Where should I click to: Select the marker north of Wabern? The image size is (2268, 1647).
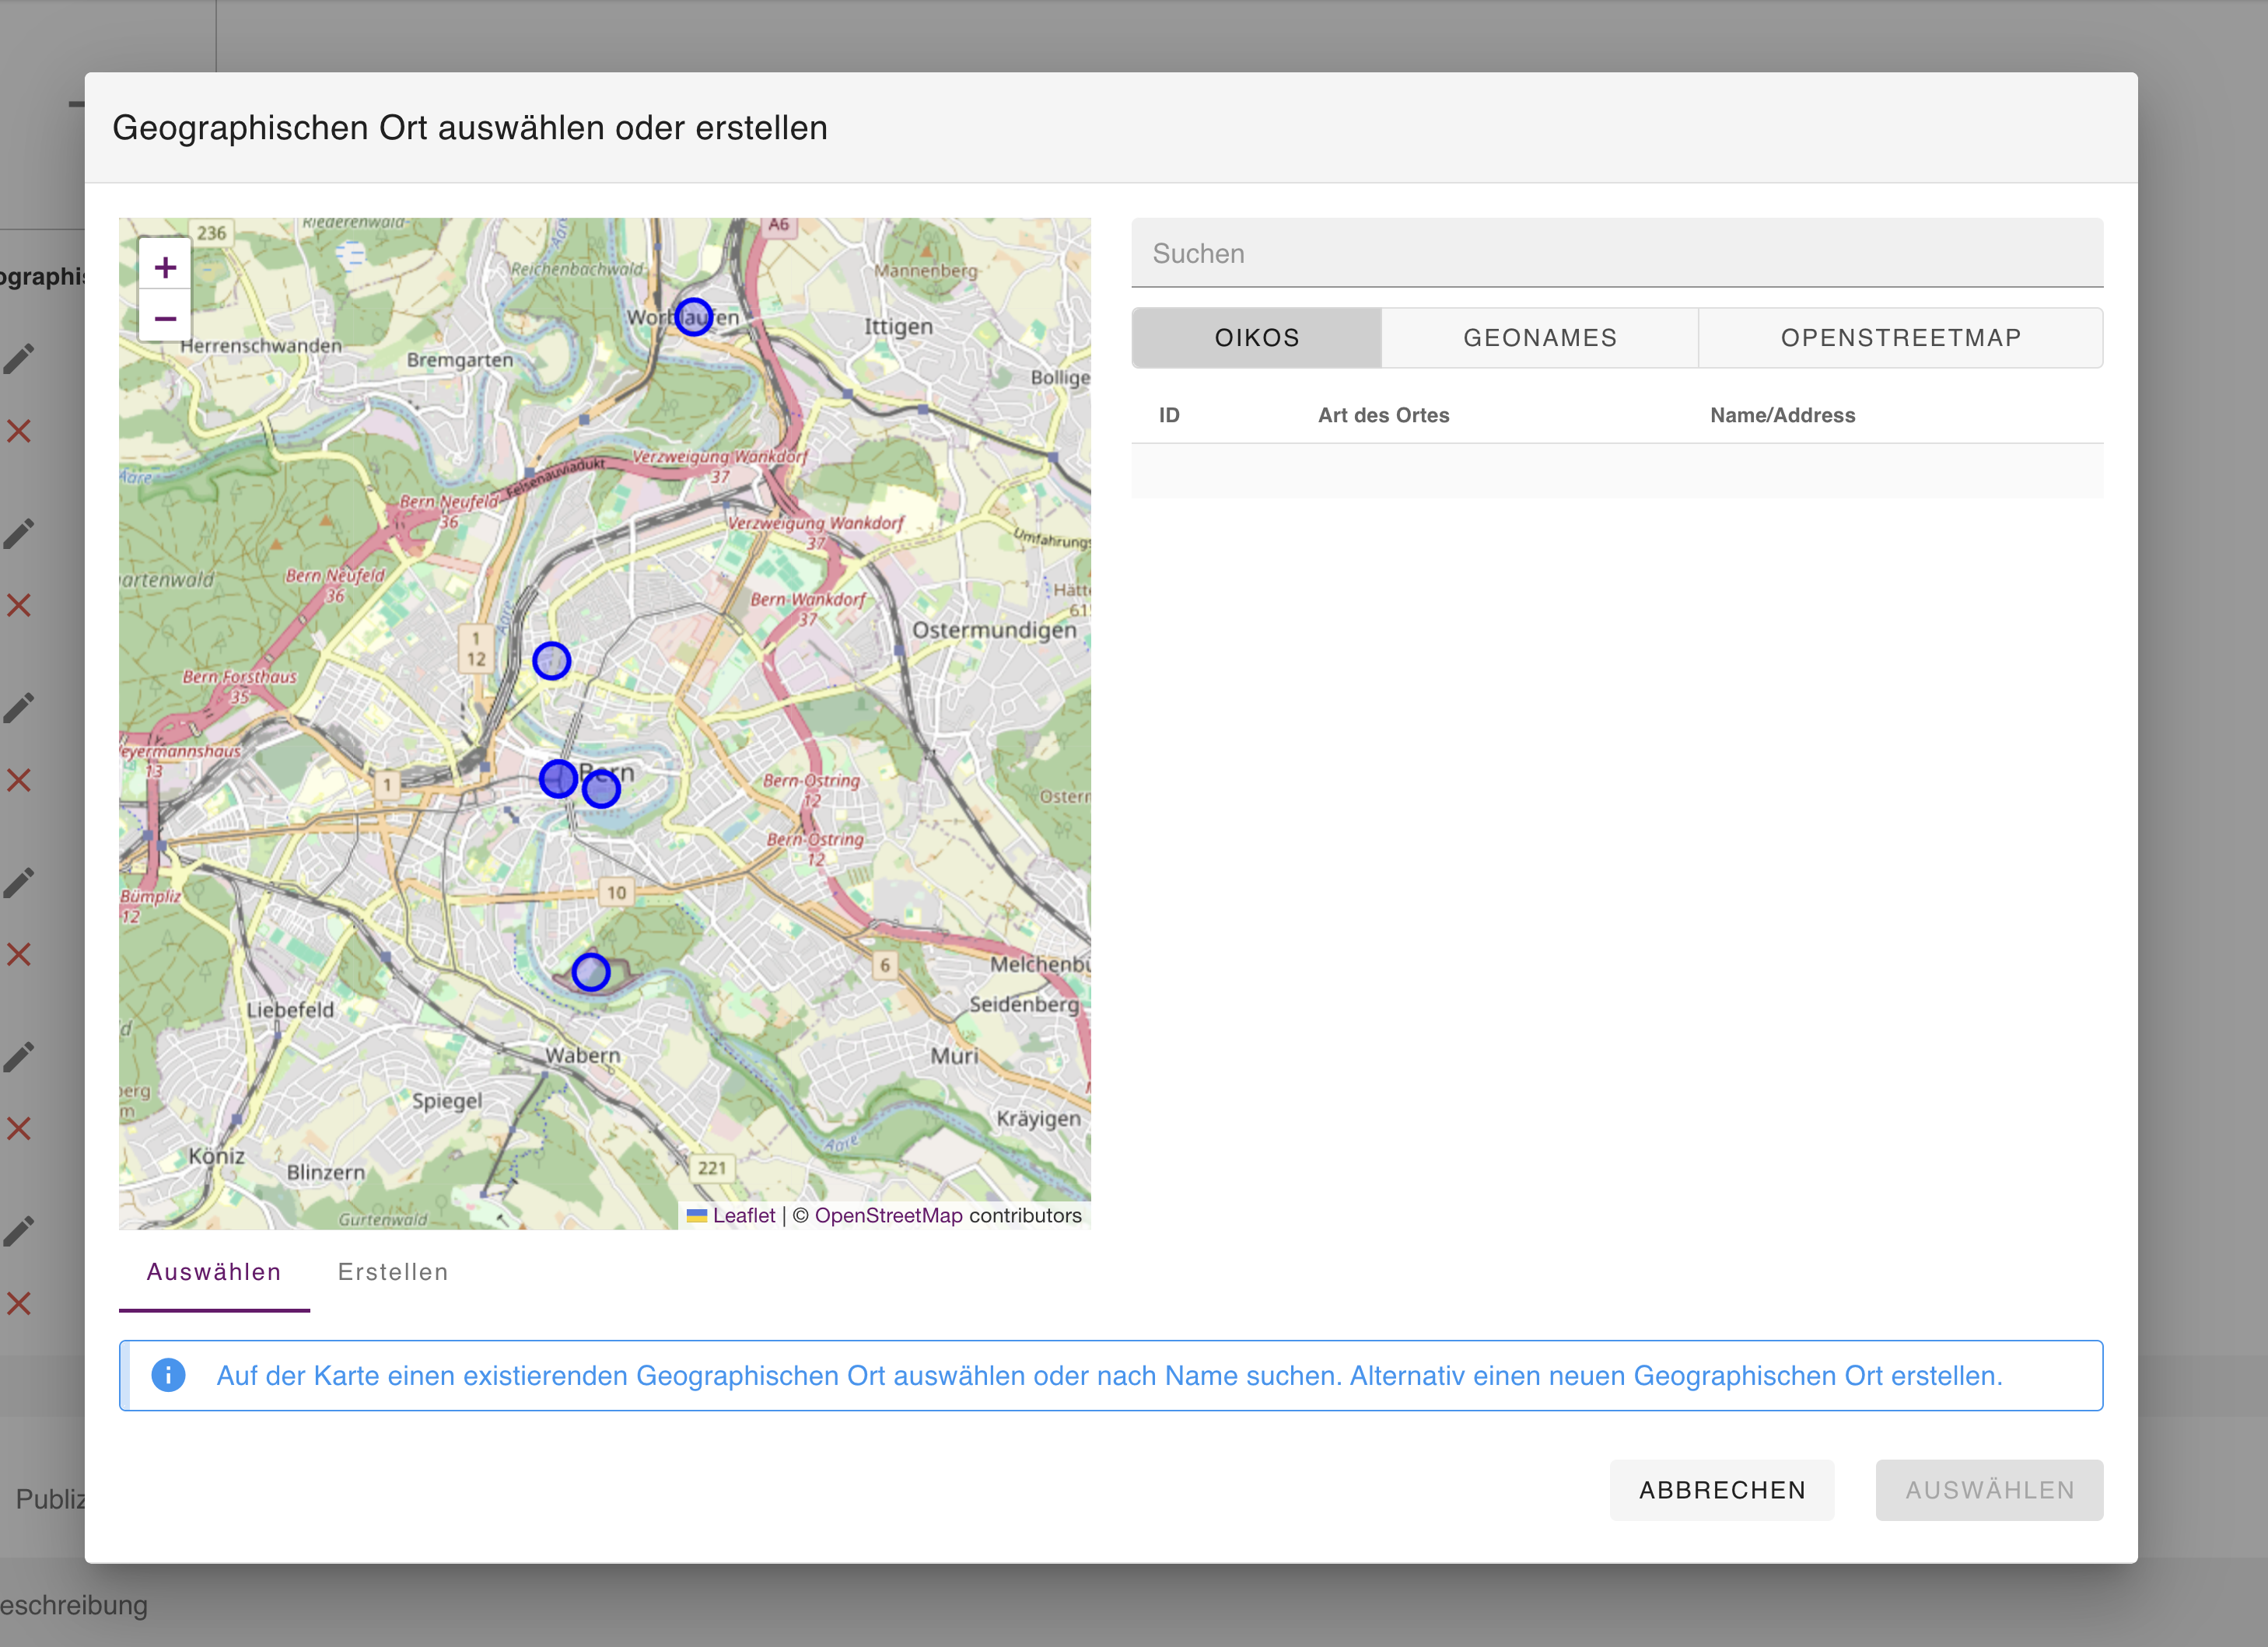coord(591,972)
